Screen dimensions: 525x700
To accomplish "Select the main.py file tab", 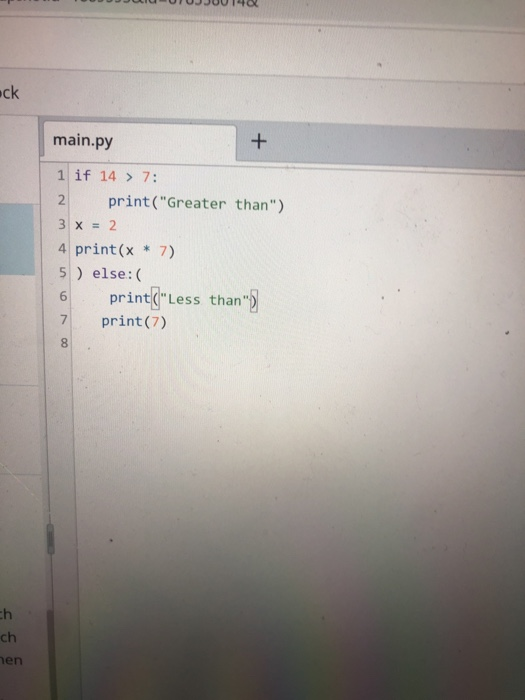I will click(138, 142).
